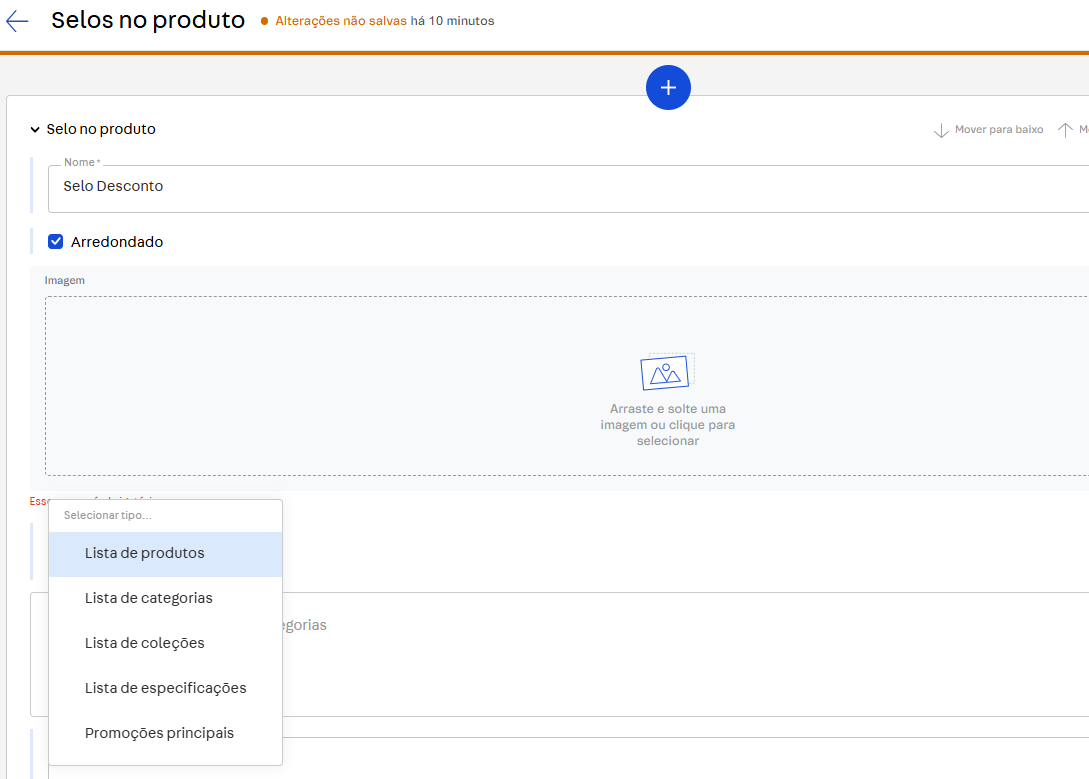Click the Selecionar tipo search field

point(165,516)
